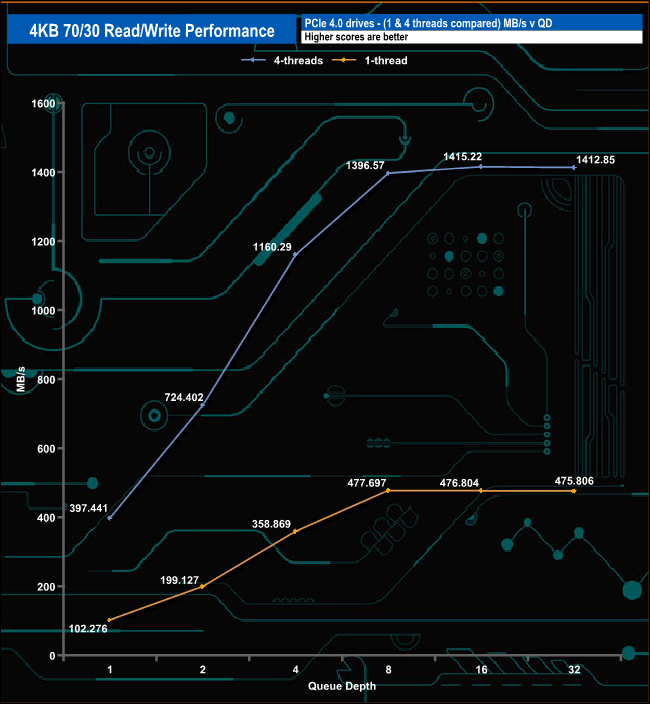The height and width of the screenshot is (704, 650).
Task: Click the 0 y-axis tick label
Action: point(52,656)
